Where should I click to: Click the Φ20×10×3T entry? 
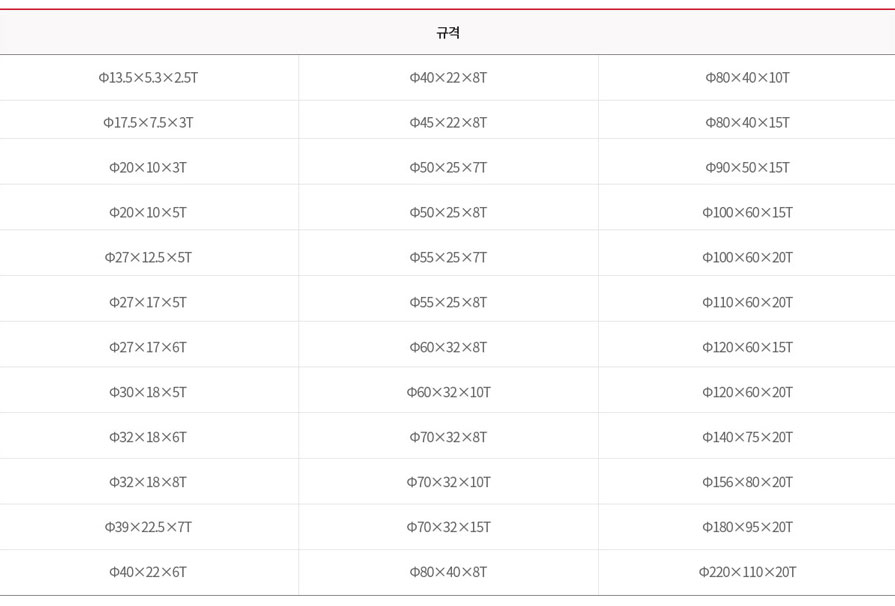click(x=148, y=168)
